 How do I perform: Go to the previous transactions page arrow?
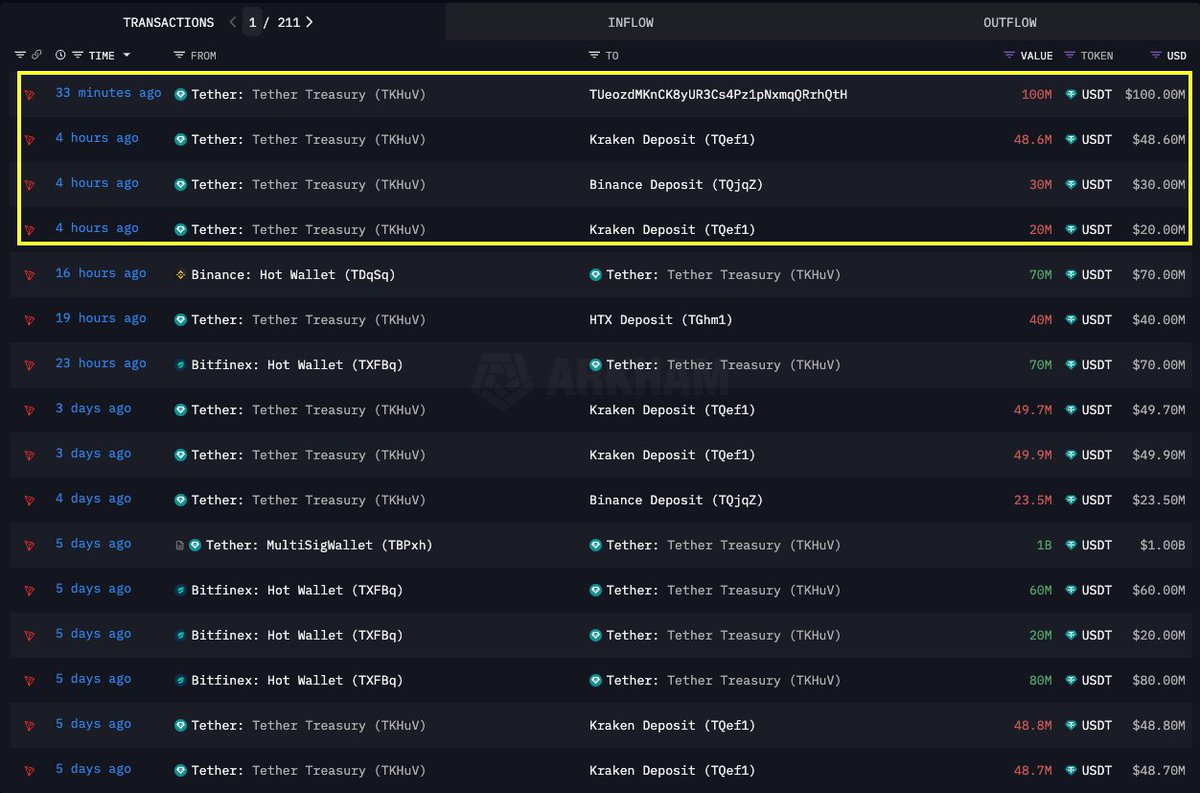point(233,22)
